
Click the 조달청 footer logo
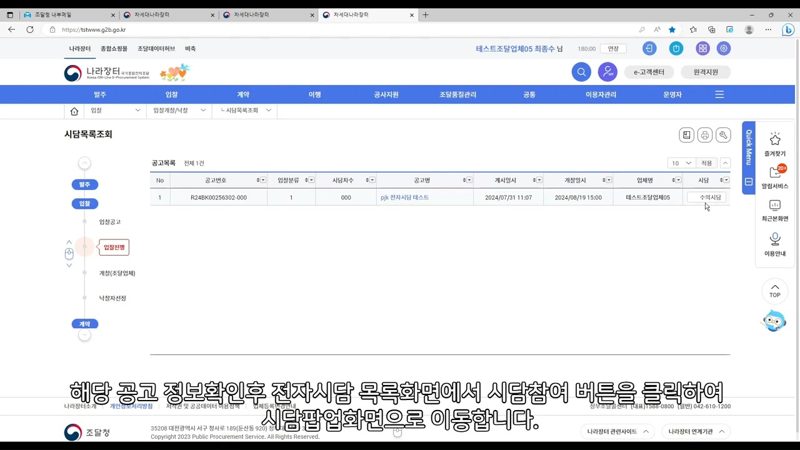pyautogui.click(x=87, y=432)
